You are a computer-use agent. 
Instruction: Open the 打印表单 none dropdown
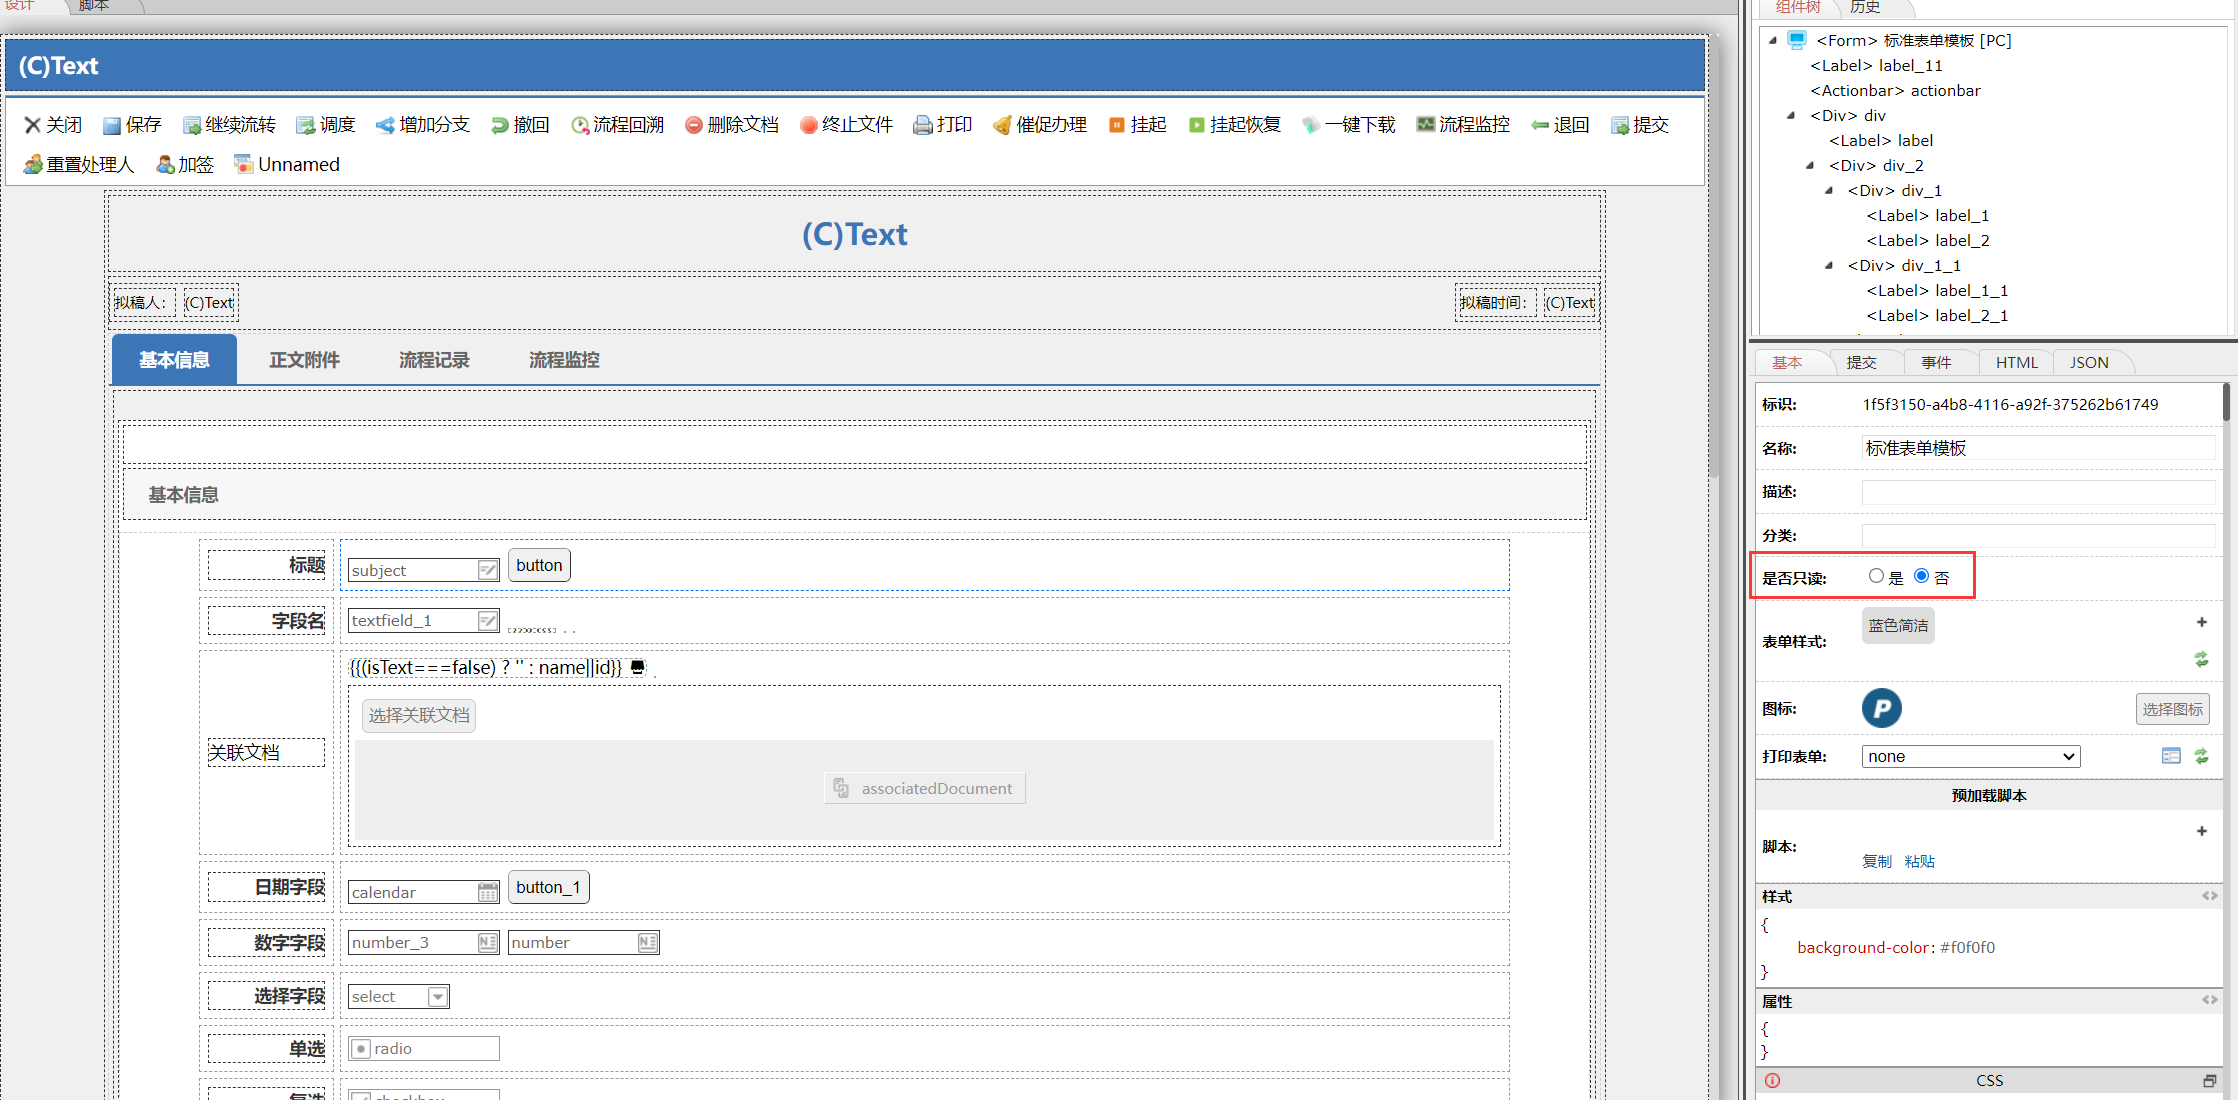pyautogui.click(x=1970, y=756)
